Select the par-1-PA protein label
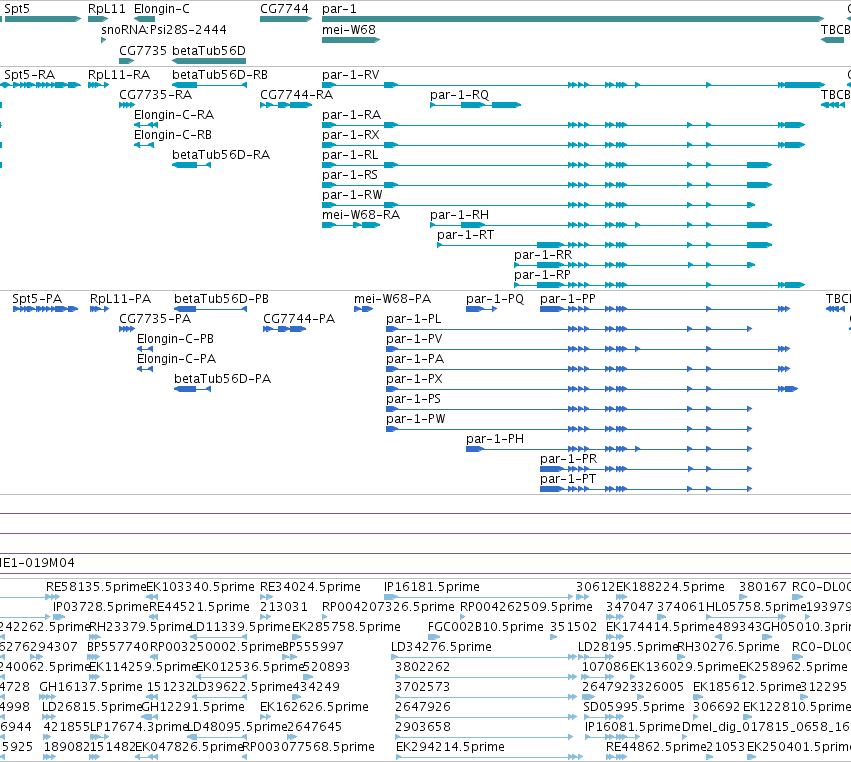851x762 pixels. point(415,359)
